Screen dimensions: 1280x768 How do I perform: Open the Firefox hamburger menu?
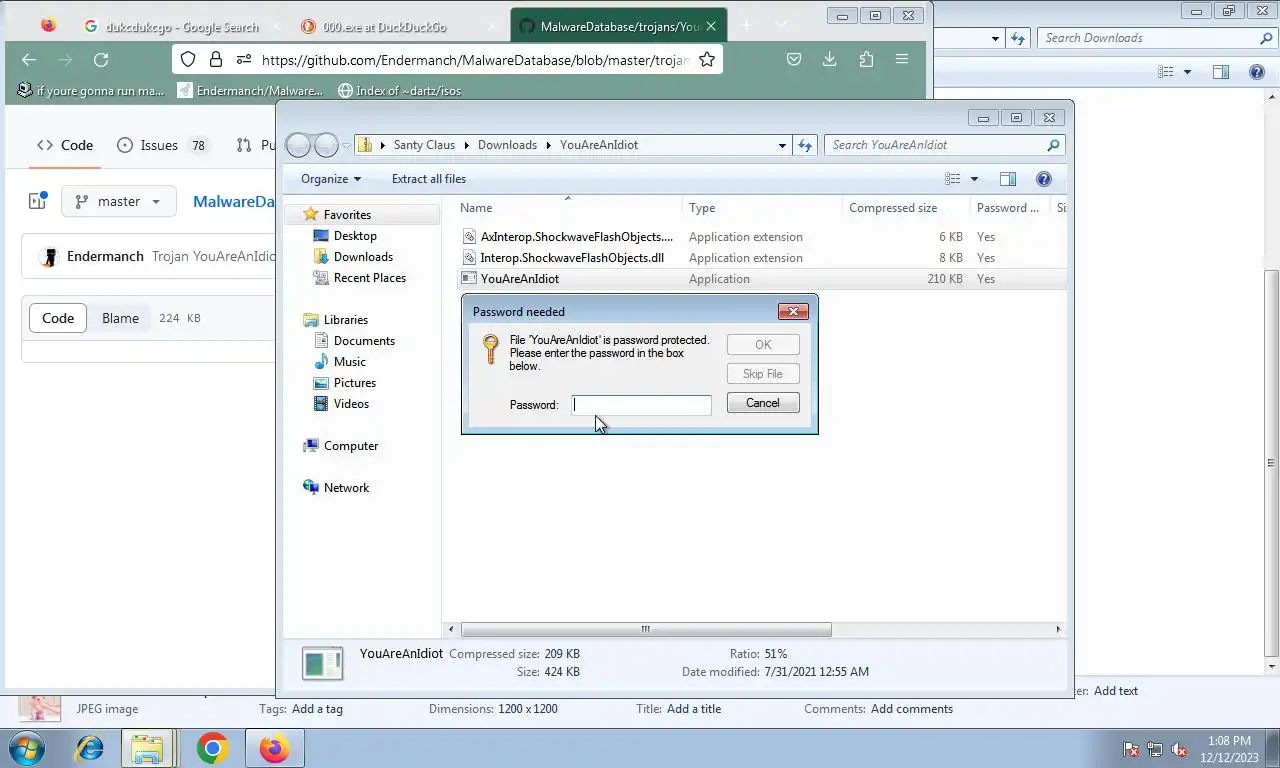pyautogui.click(x=902, y=60)
